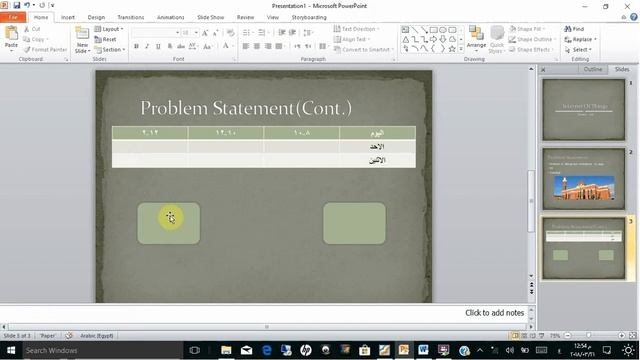The height and width of the screenshot is (360, 640).
Task: Open the font size dropdown
Action: (196, 33)
